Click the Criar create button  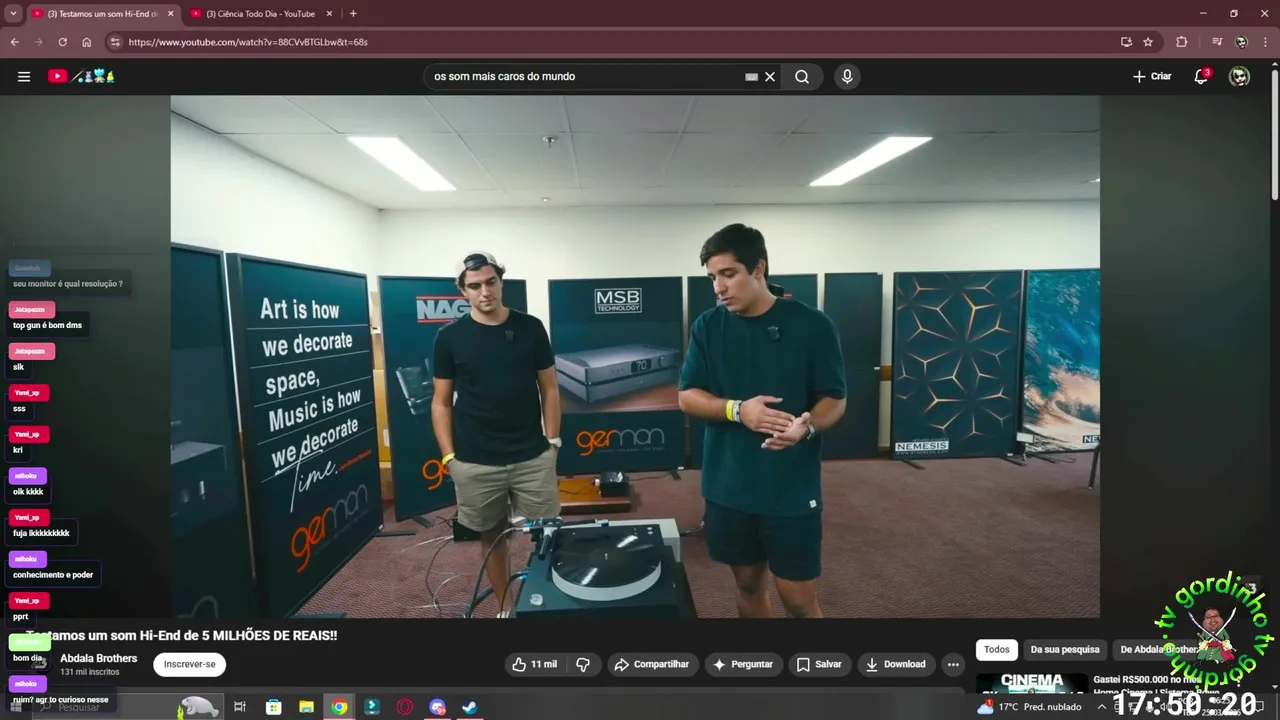pyautogui.click(x=1152, y=76)
